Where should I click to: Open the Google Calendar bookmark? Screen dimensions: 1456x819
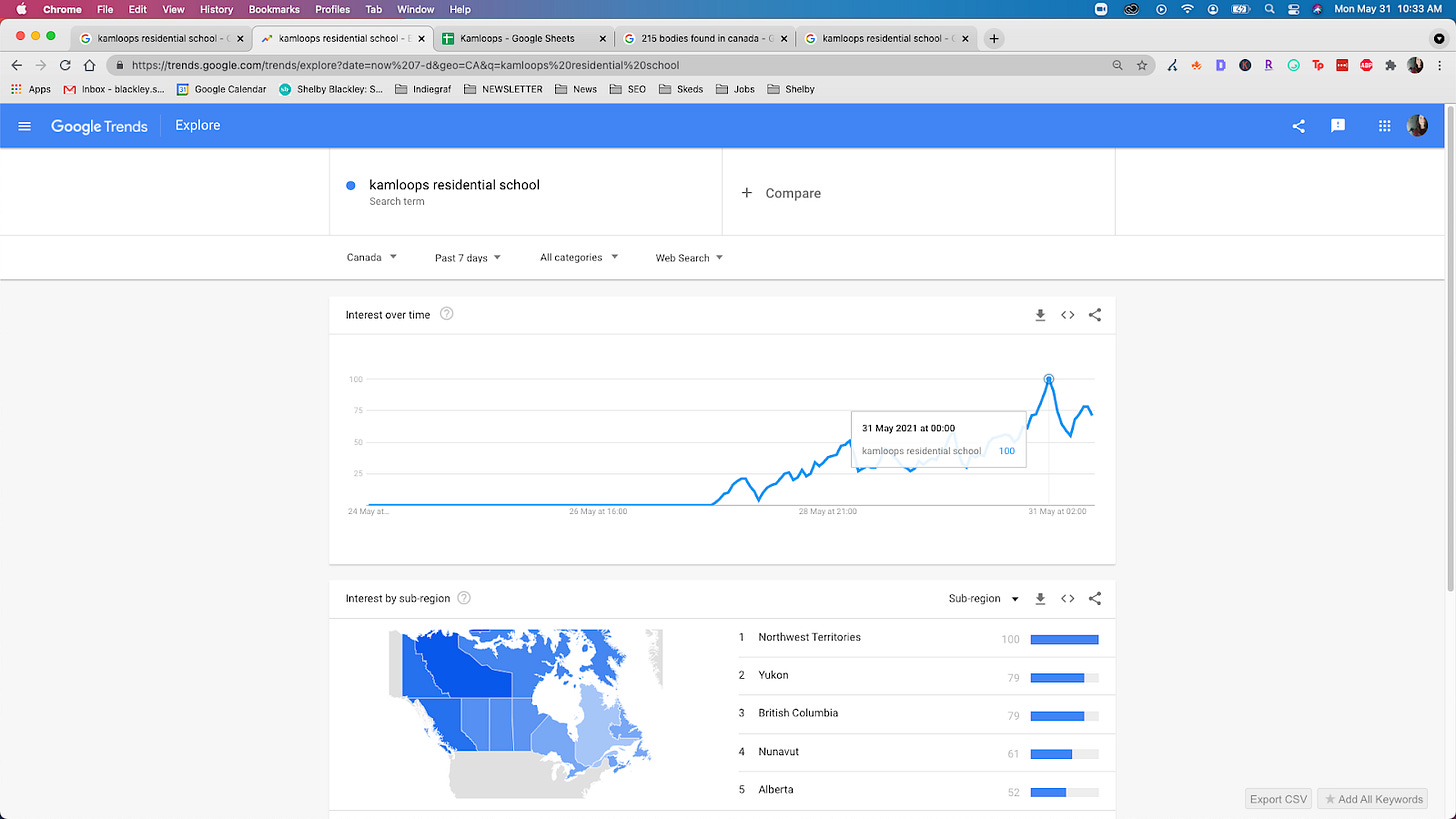pos(221,89)
